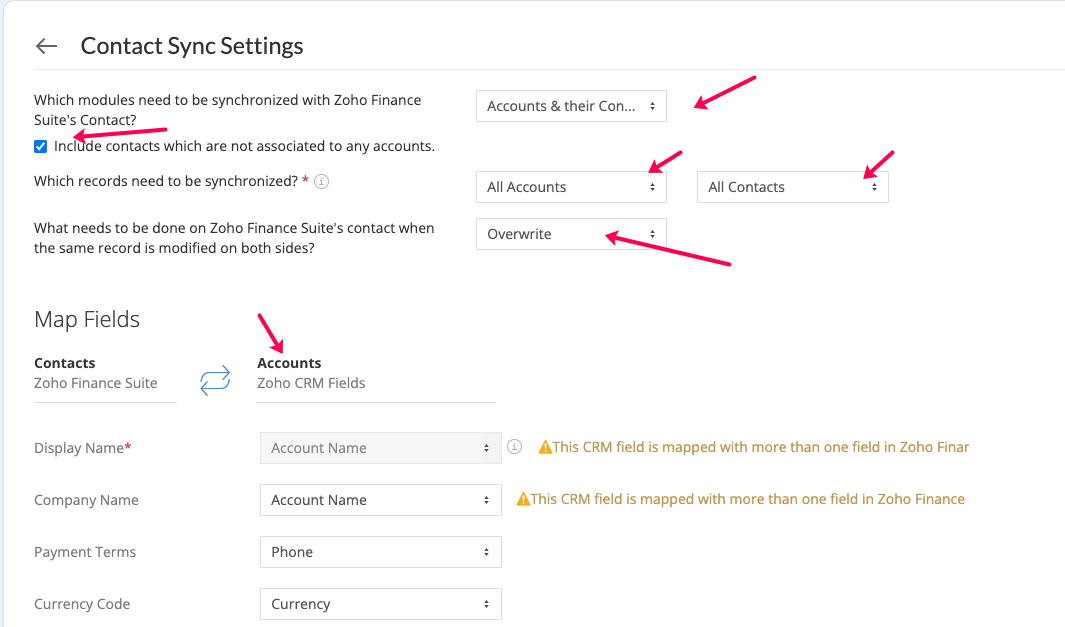Select the Accounts Zoho CRM Fields tab

click(x=311, y=373)
